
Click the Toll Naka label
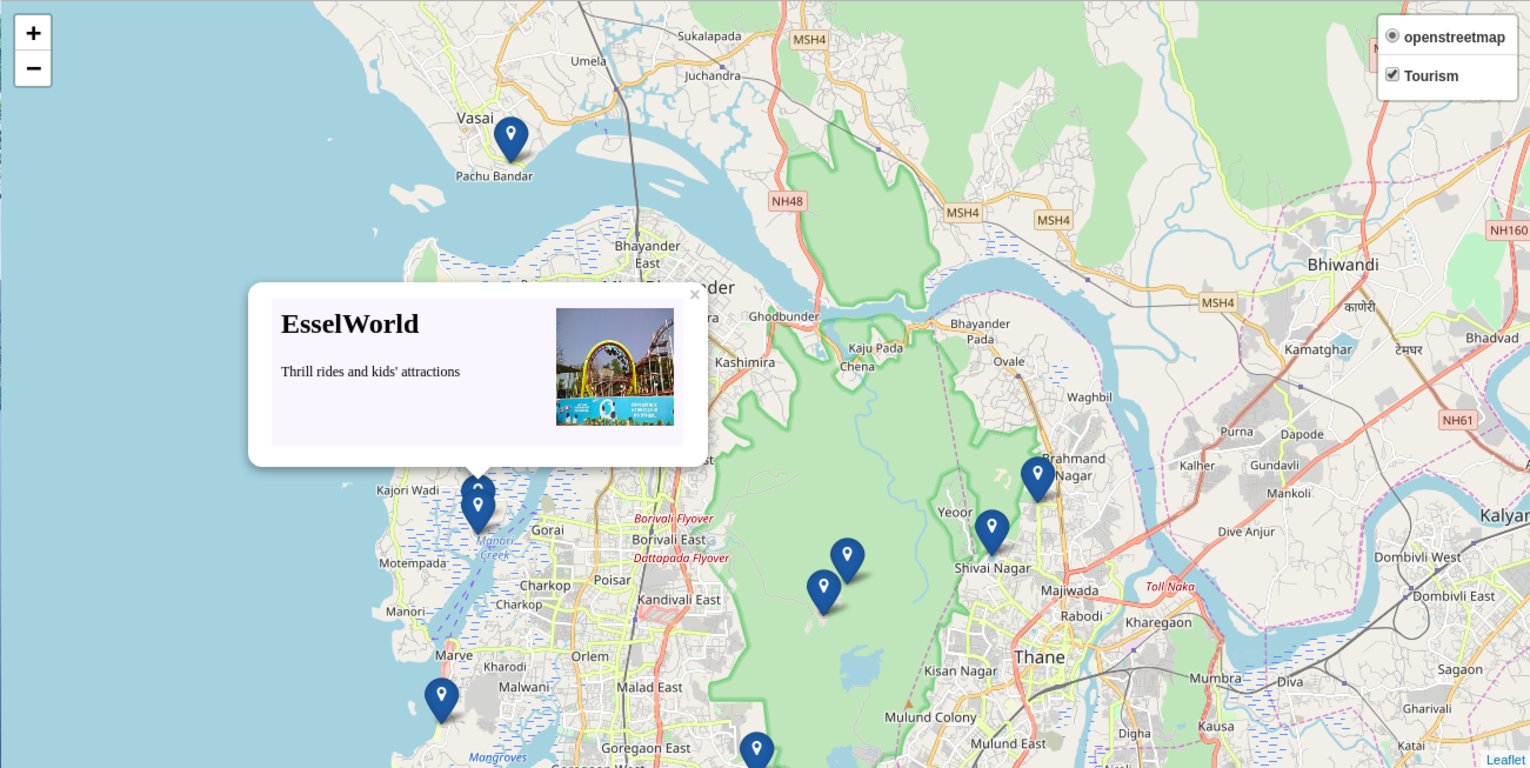1170,587
